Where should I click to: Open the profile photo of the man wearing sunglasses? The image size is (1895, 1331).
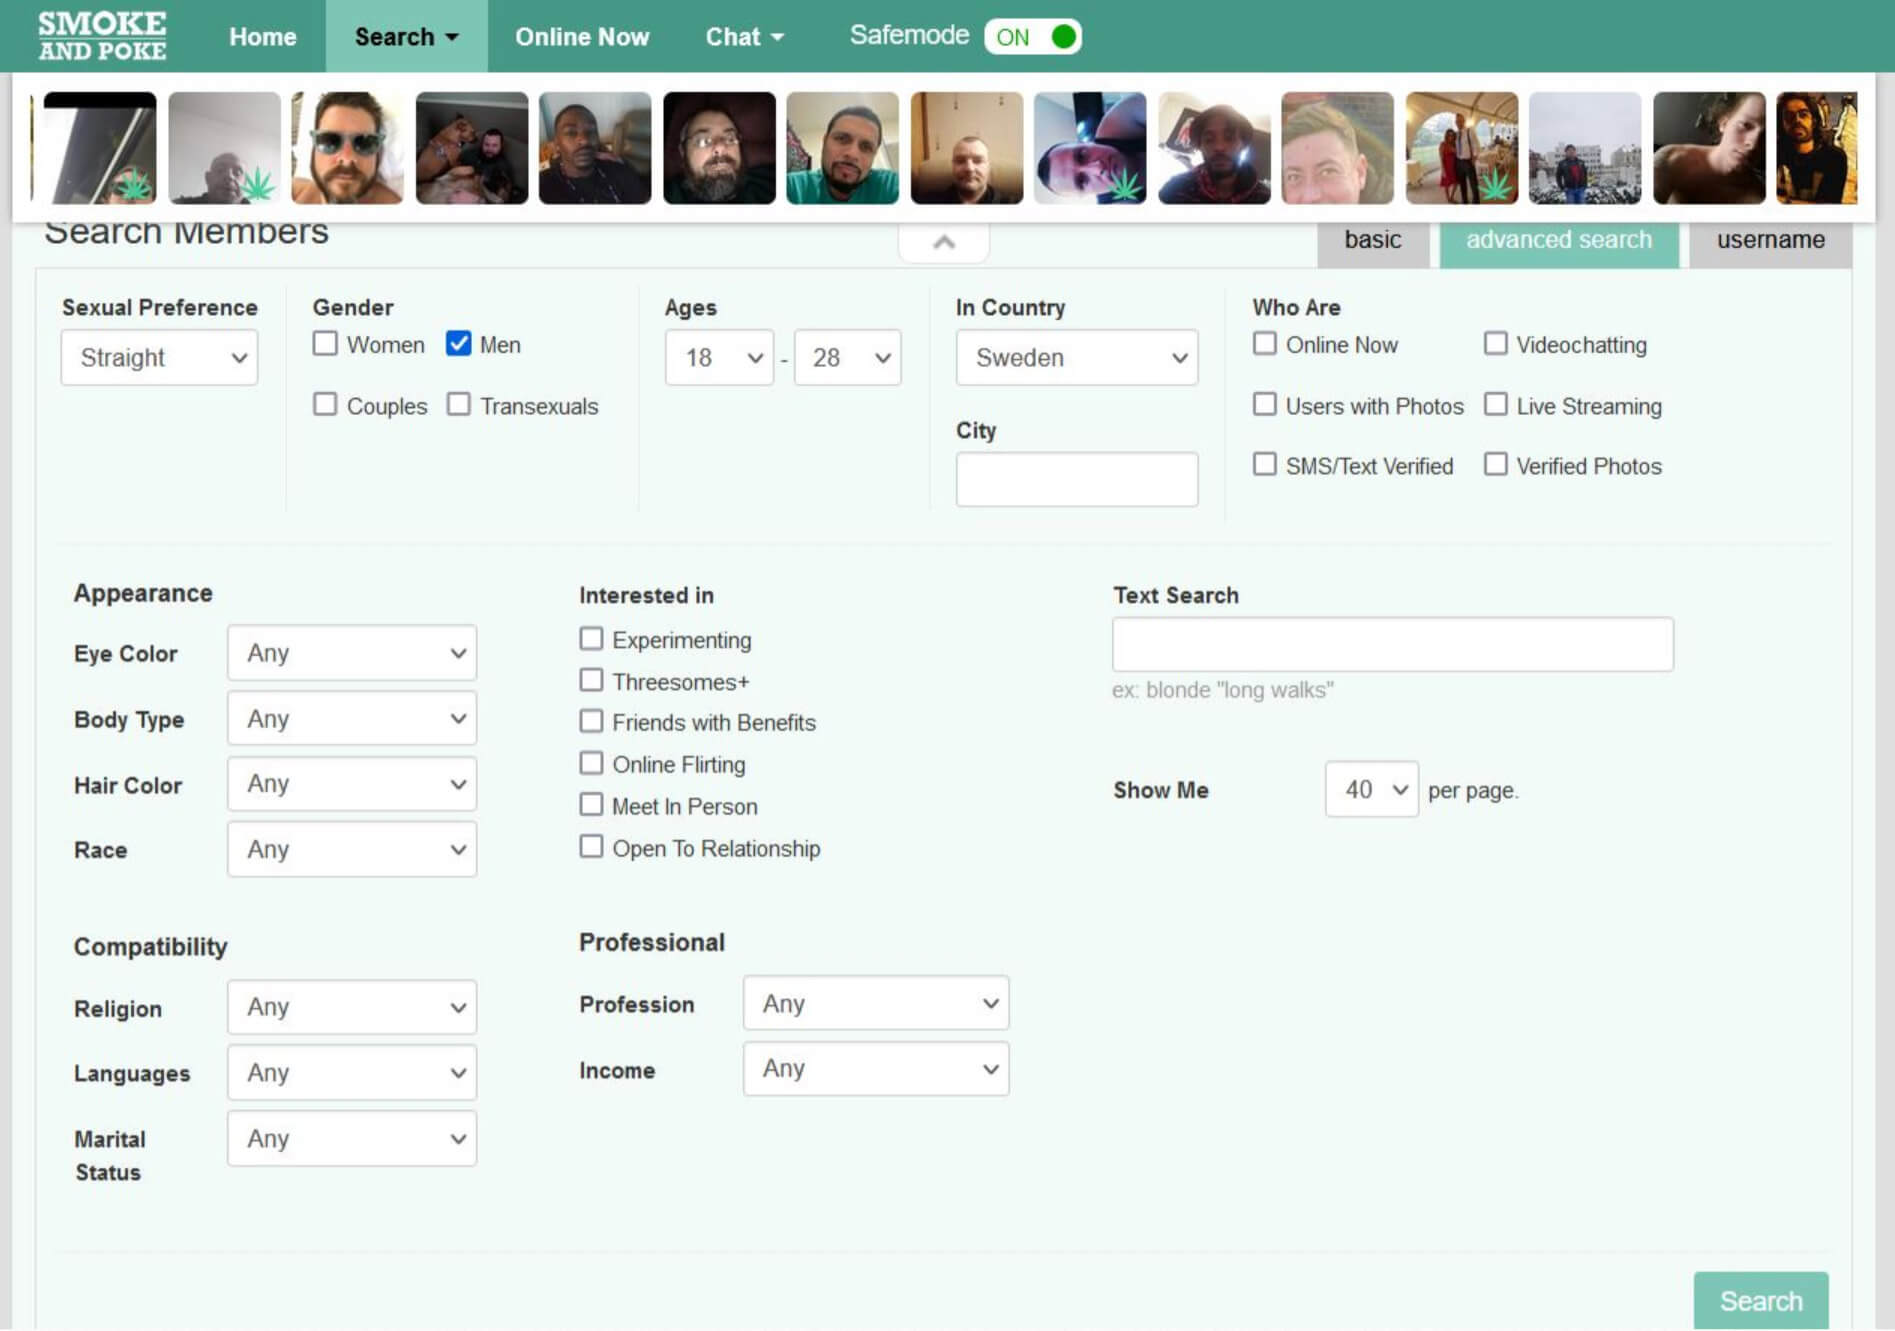pos(347,148)
